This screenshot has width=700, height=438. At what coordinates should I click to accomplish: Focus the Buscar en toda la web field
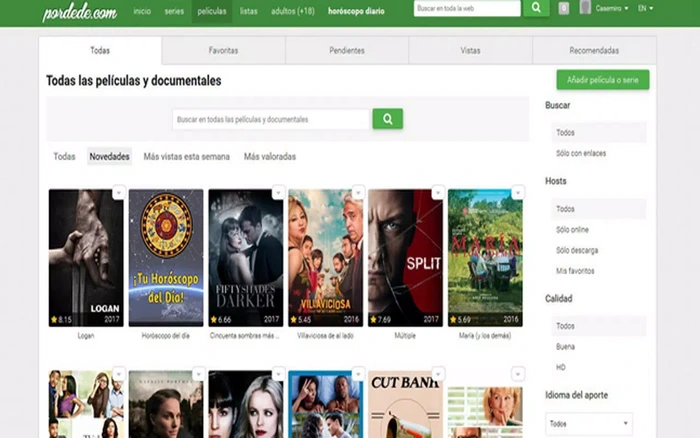[467, 8]
